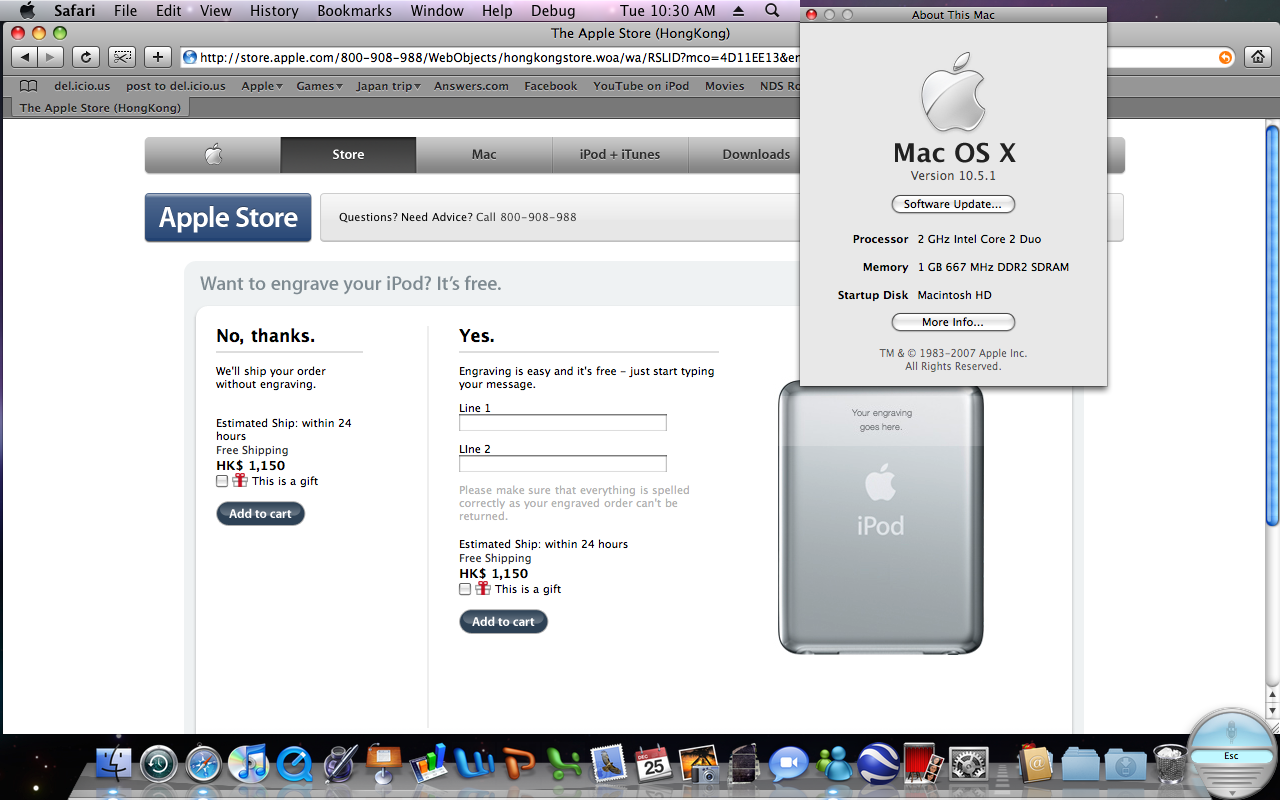1280x800 pixels.
Task: Click Version 10.5.1 text in About window
Action: [x=953, y=176]
